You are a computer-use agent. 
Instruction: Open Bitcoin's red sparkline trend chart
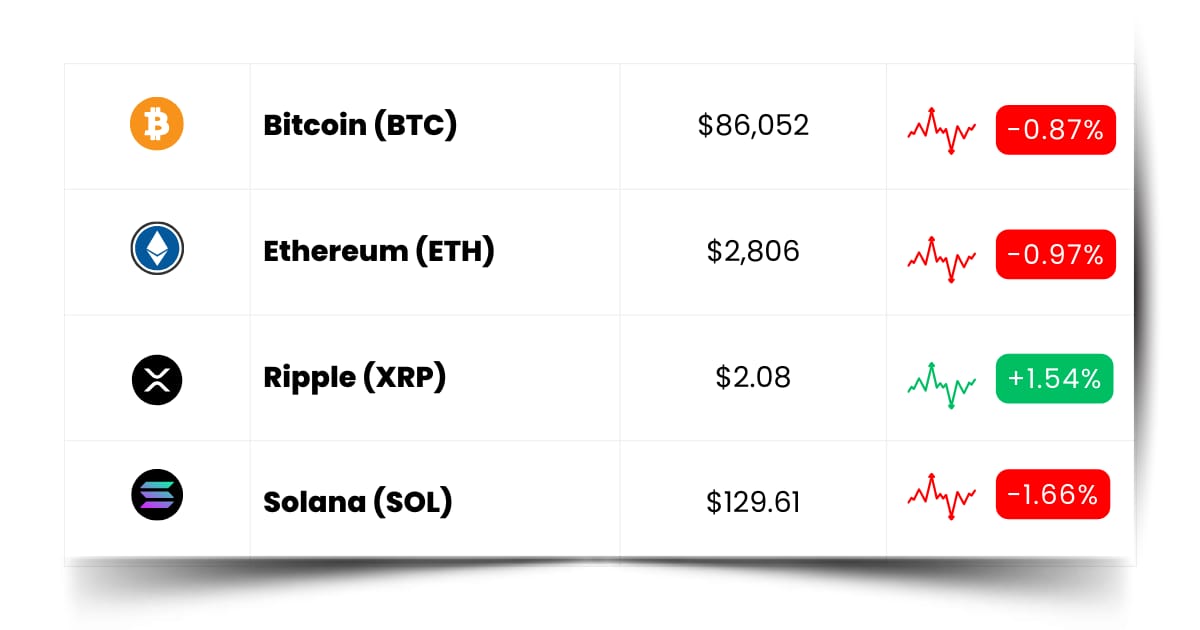pyautogui.click(x=942, y=130)
